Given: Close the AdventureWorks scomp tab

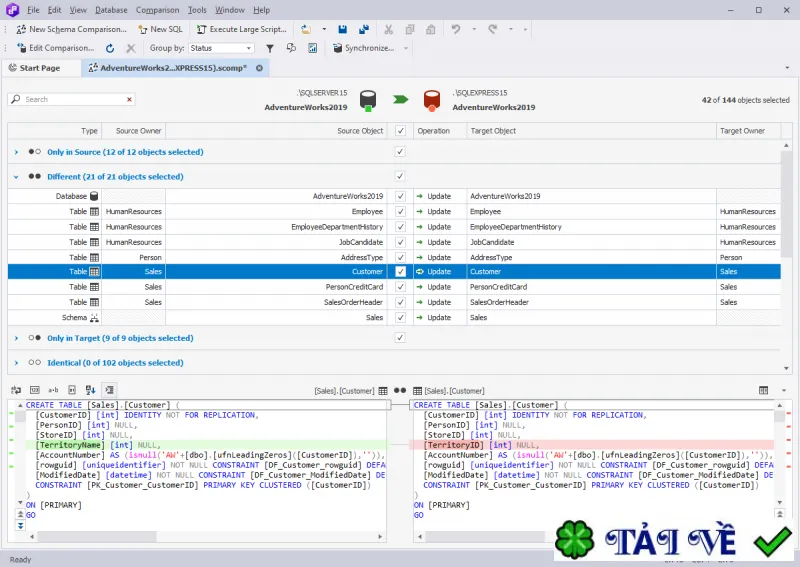Looking at the screenshot, I should pos(259,68).
